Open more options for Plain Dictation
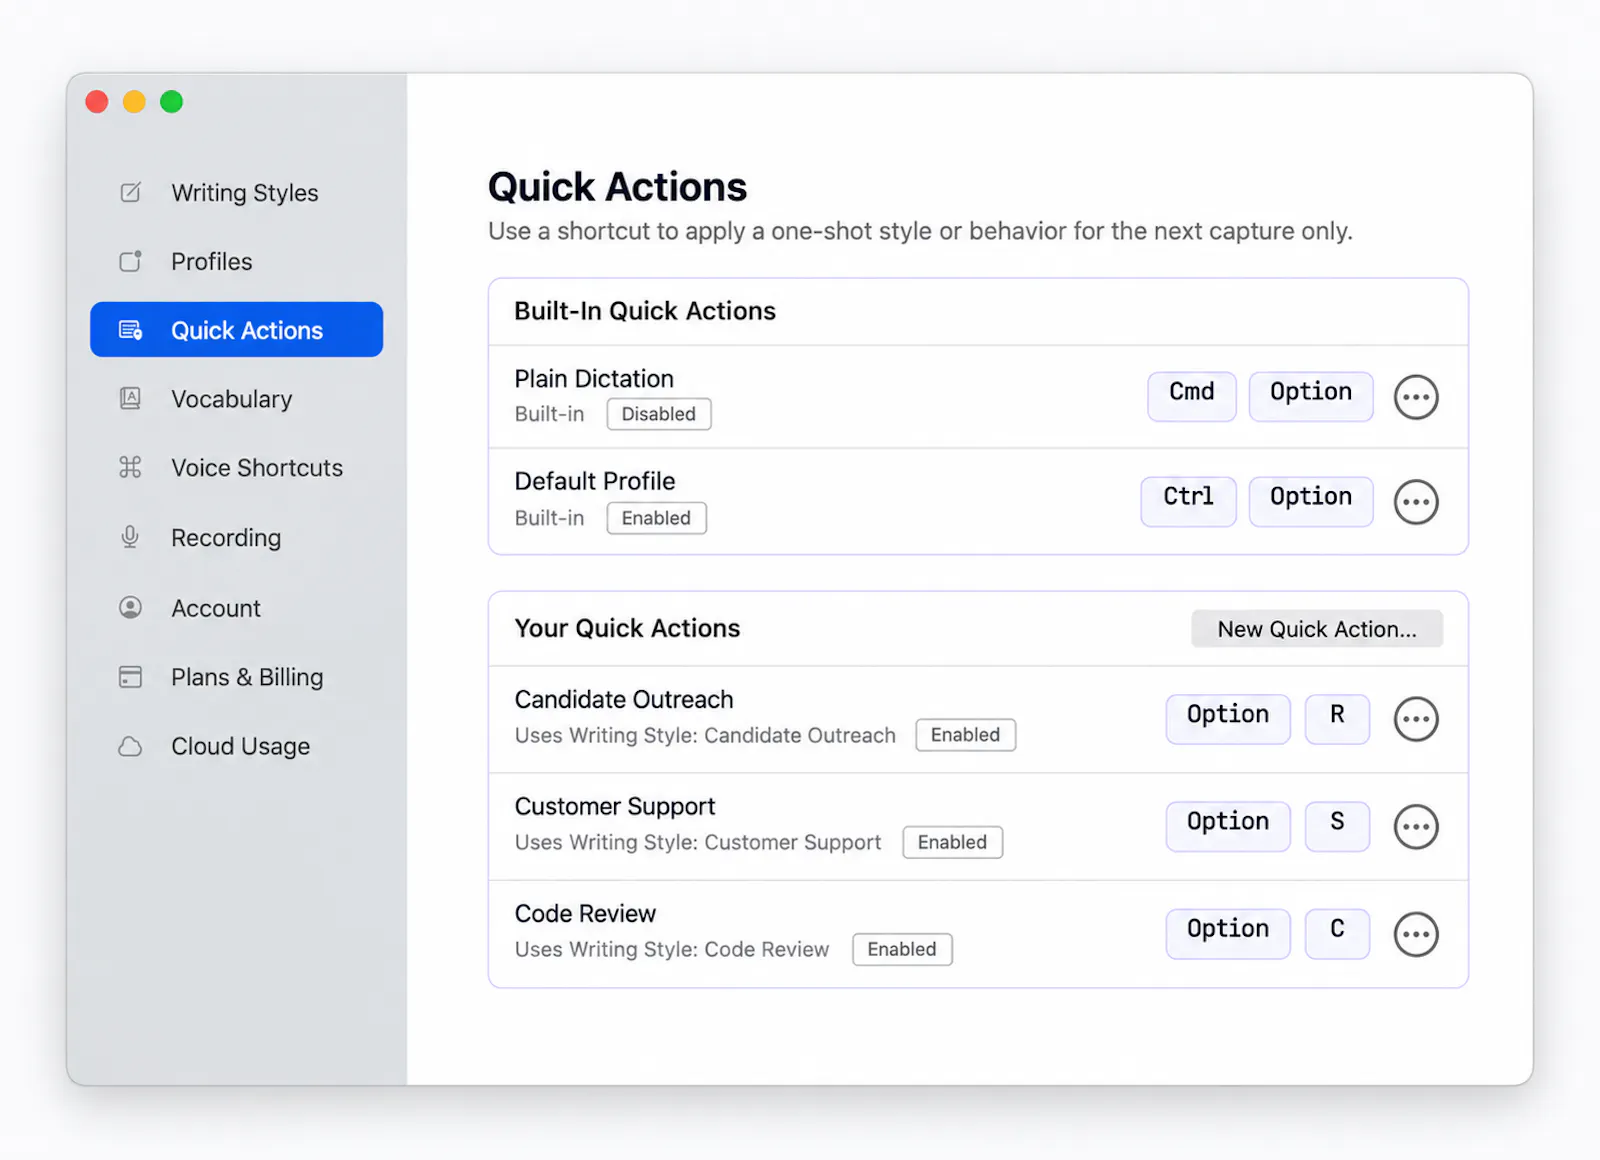The image size is (1600, 1160). pyautogui.click(x=1416, y=397)
